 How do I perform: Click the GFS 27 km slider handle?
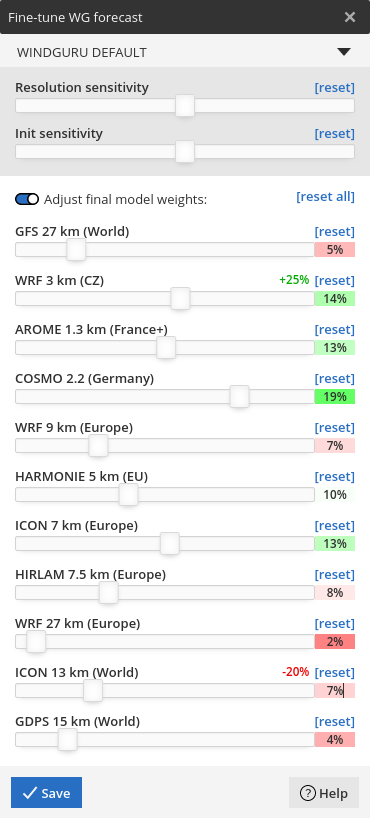tap(76, 250)
